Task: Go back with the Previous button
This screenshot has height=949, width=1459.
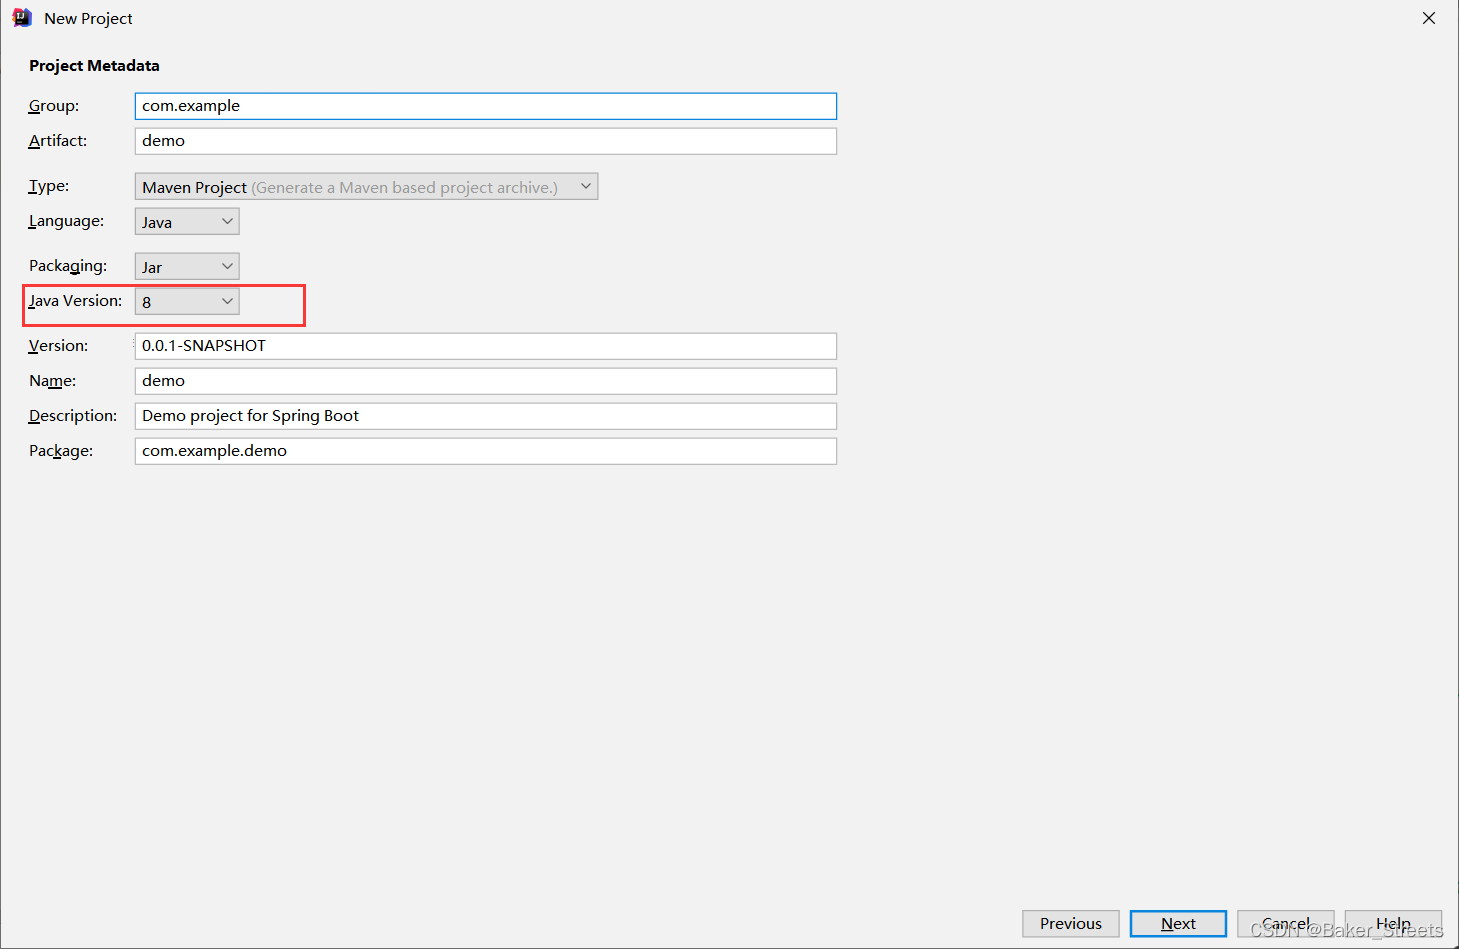Action: [1071, 924]
